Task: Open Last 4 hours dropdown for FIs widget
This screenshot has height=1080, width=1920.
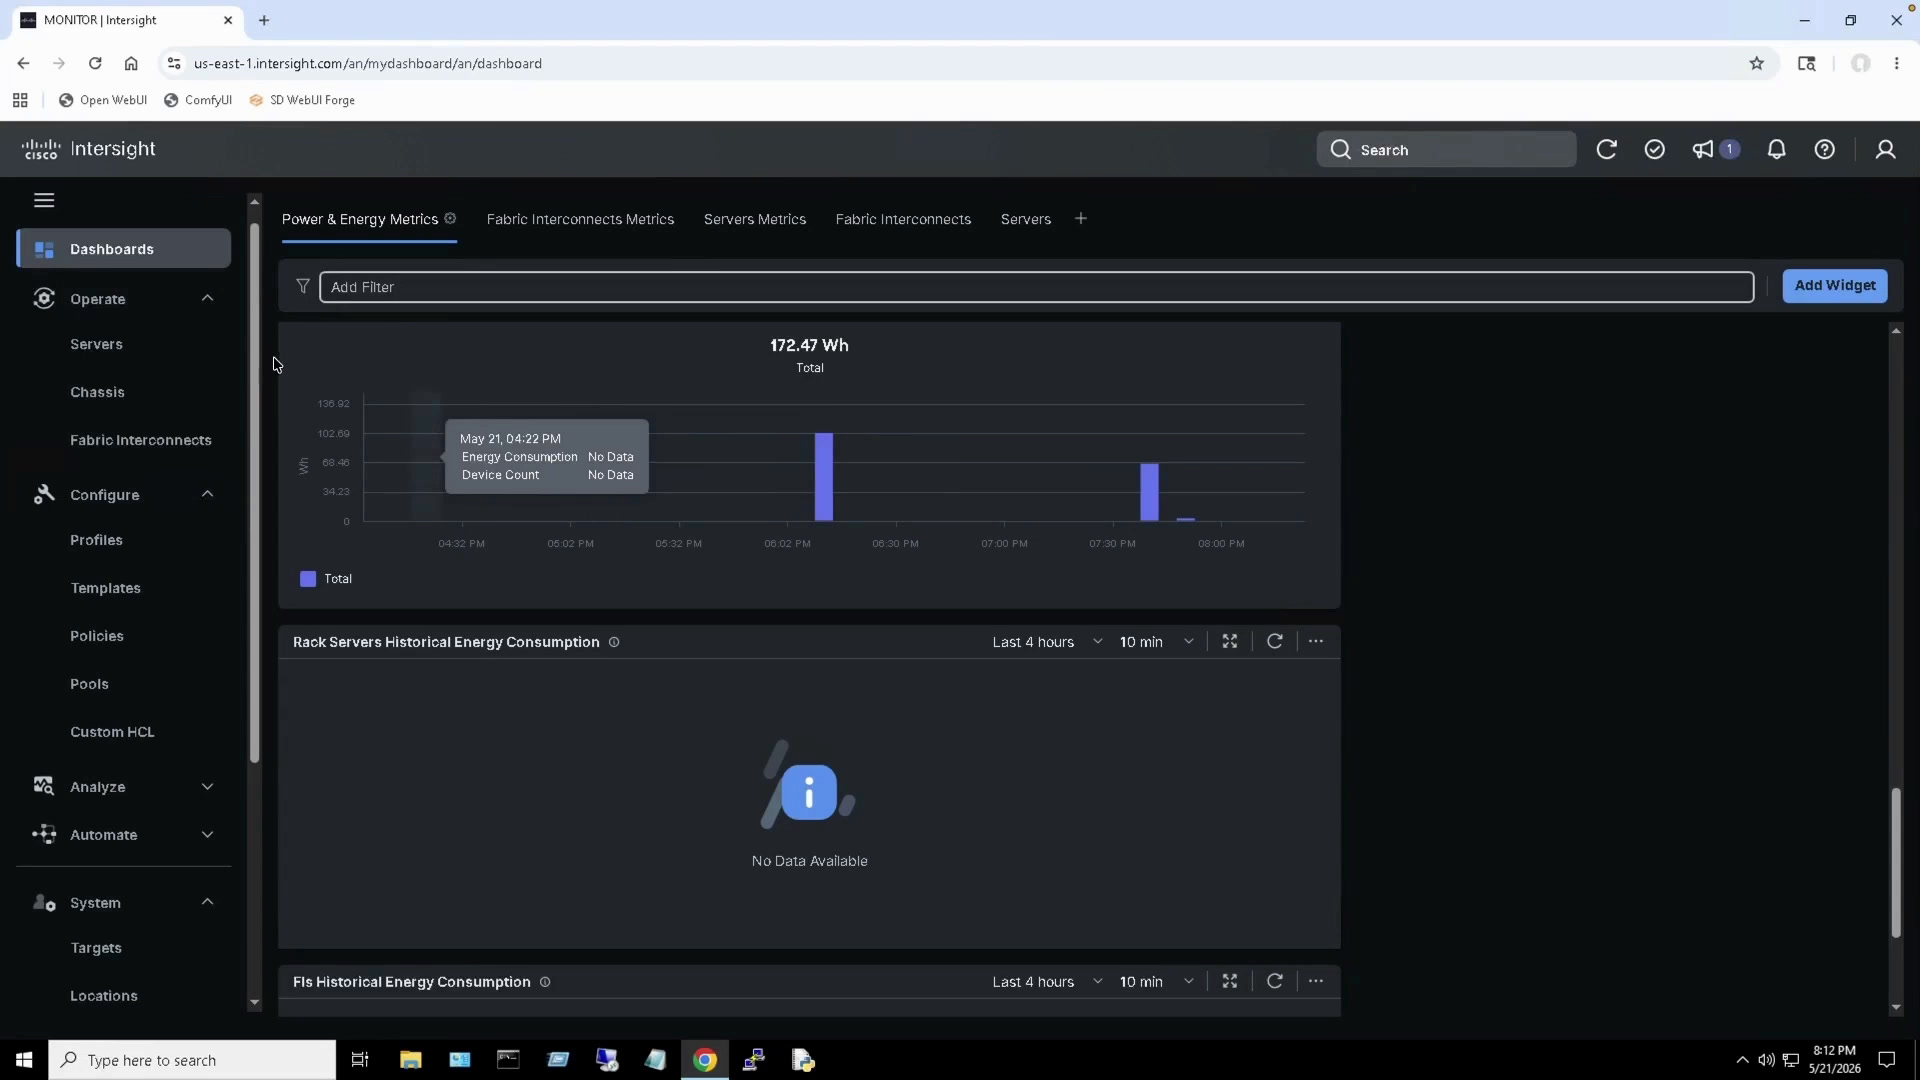Action: (1047, 982)
